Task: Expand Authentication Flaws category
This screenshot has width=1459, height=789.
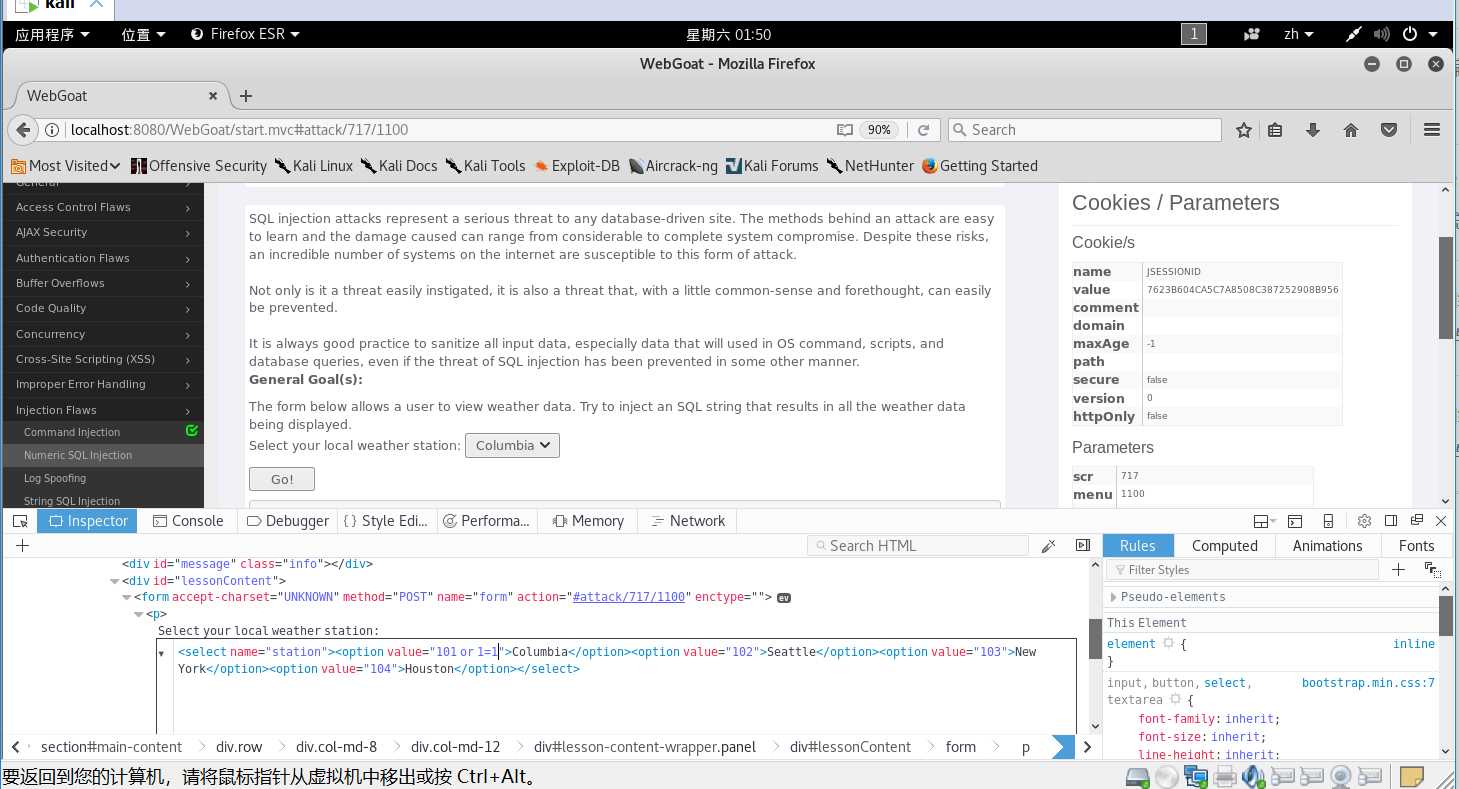Action: pos(102,258)
